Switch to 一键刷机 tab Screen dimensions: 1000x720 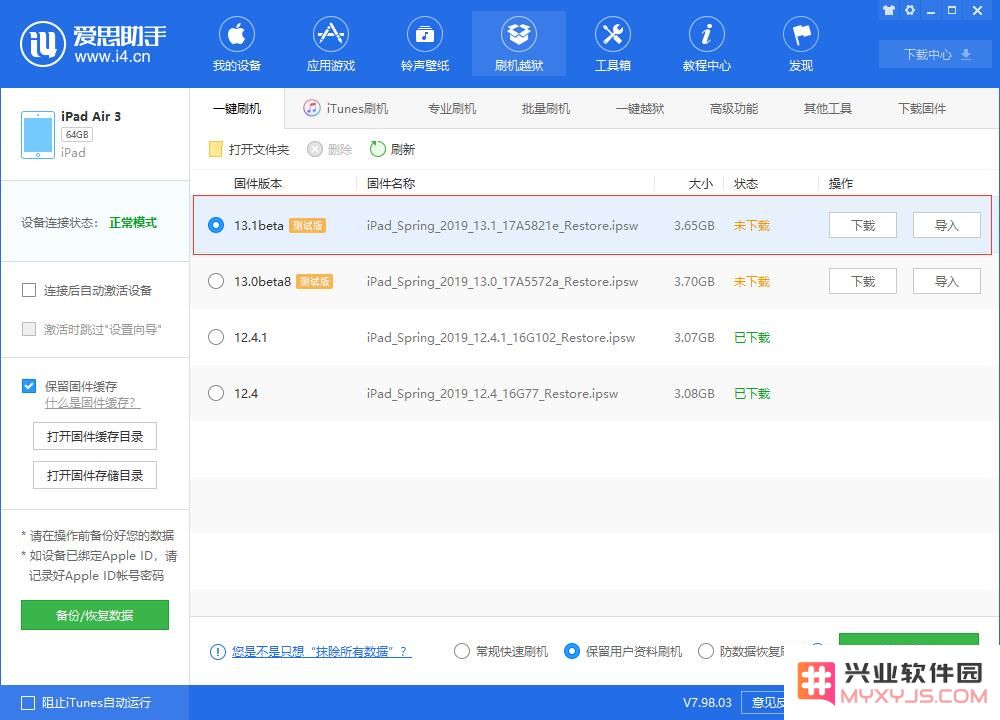coord(237,108)
